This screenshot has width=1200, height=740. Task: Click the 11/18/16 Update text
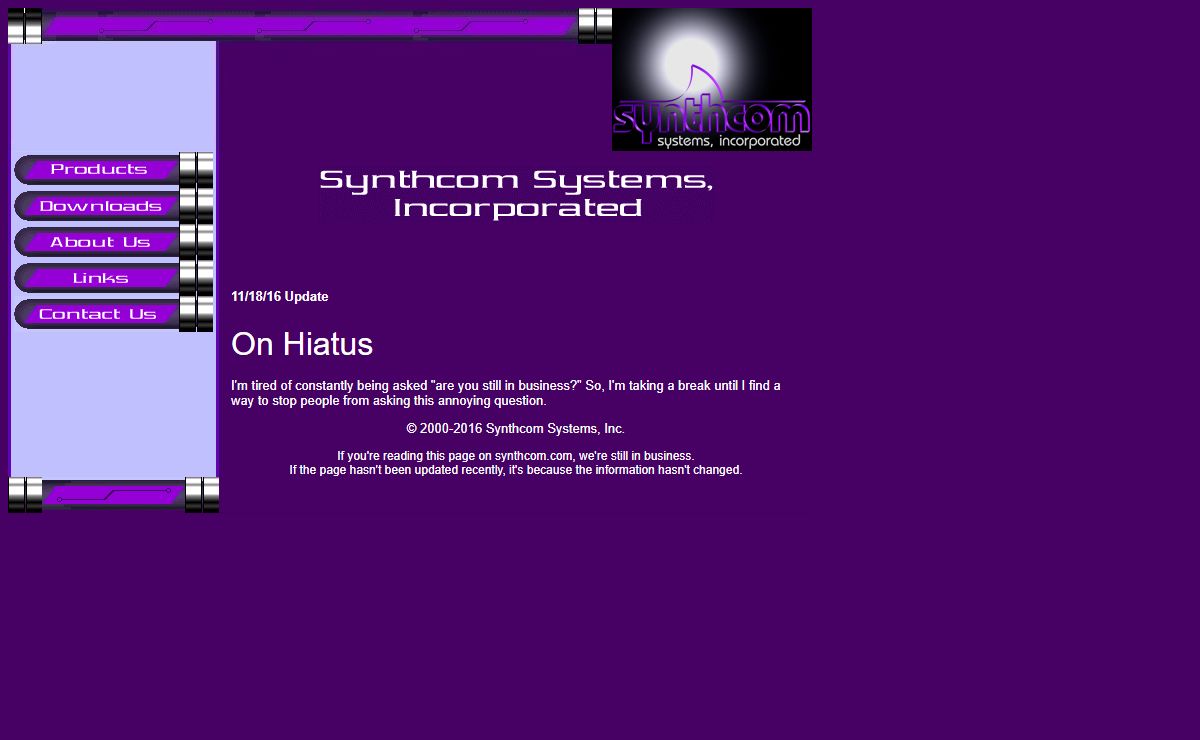[280, 297]
